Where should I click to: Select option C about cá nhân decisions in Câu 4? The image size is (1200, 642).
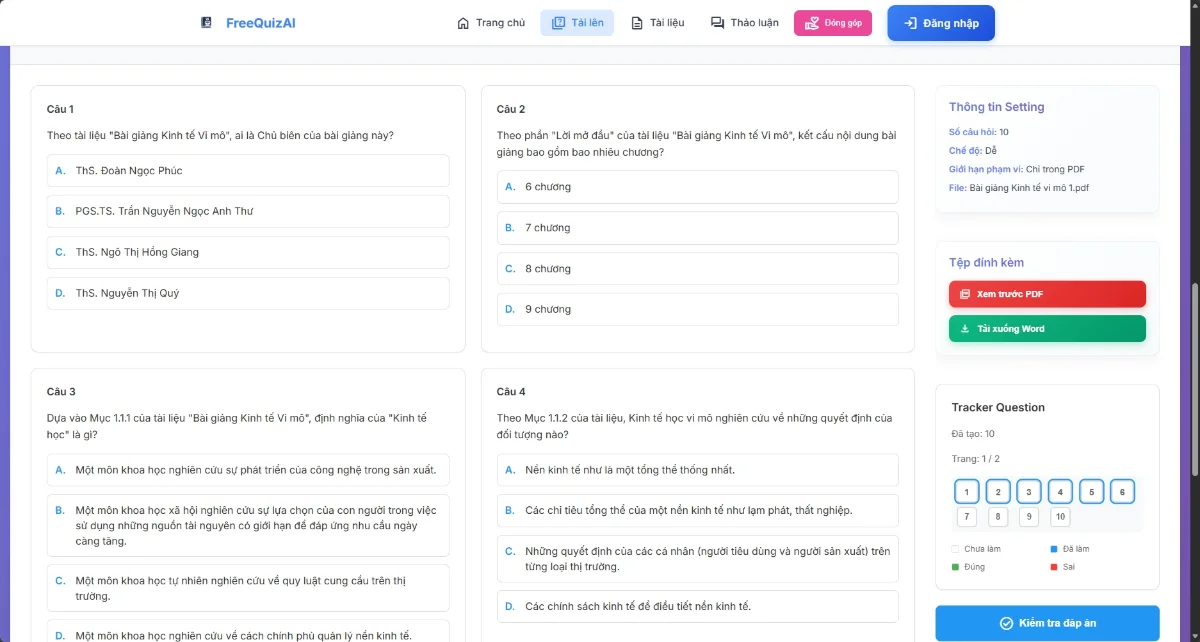tap(697, 559)
